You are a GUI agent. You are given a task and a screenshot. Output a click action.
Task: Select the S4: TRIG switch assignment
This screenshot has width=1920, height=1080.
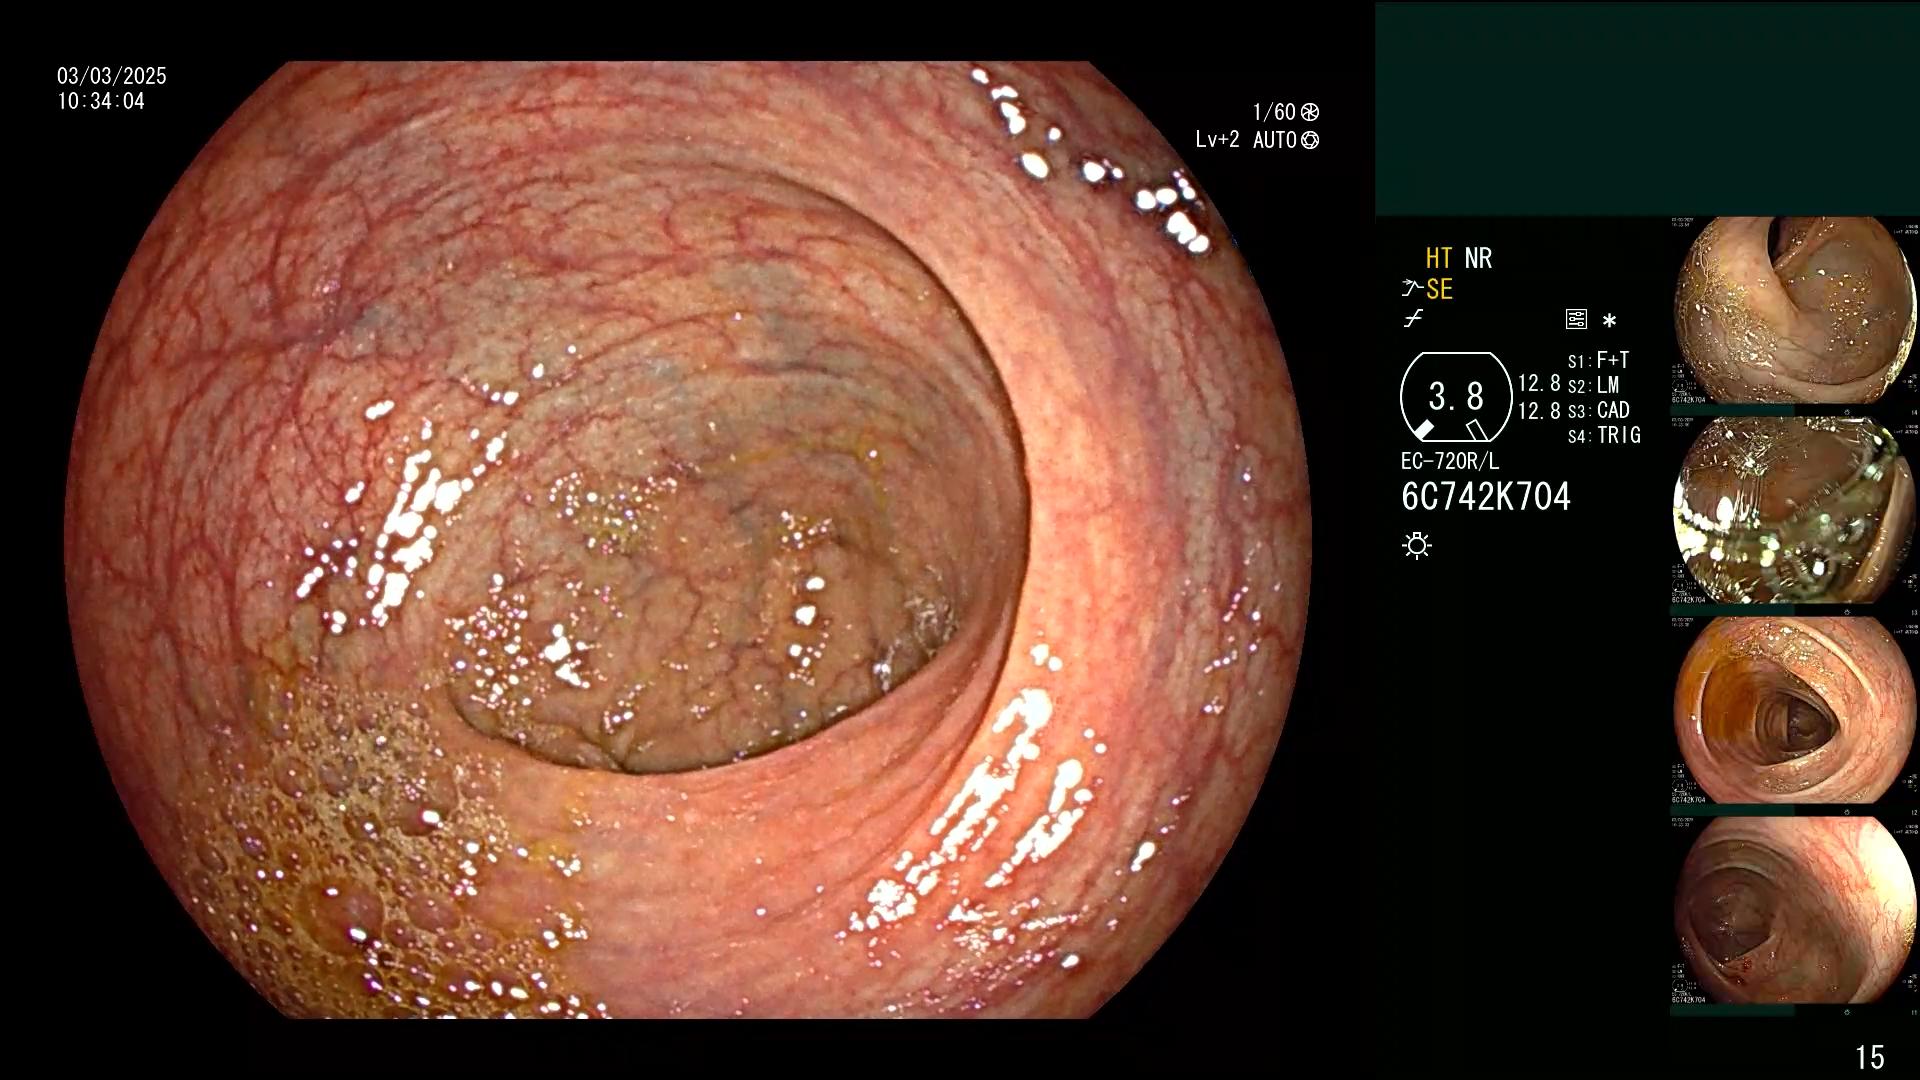pos(1605,436)
